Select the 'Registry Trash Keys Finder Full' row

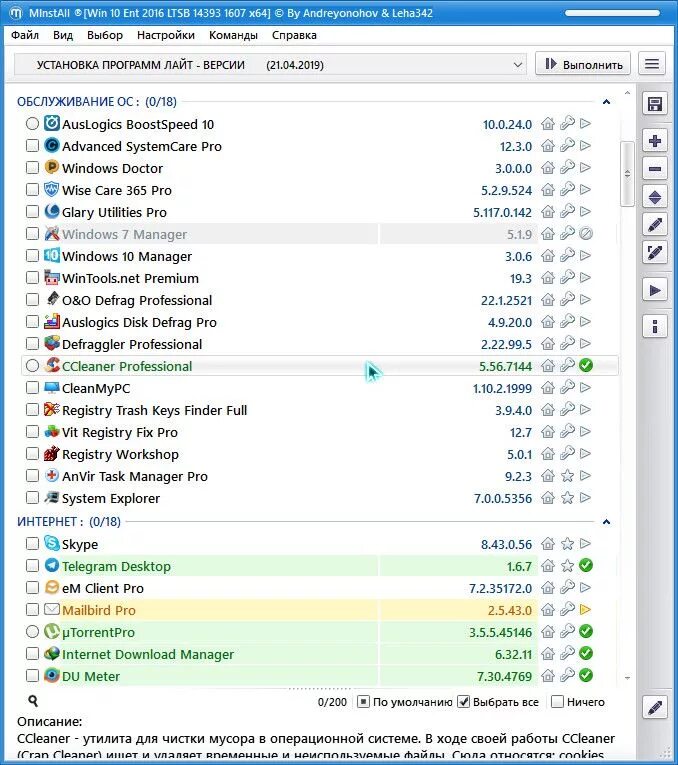click(x=319, y=410)
